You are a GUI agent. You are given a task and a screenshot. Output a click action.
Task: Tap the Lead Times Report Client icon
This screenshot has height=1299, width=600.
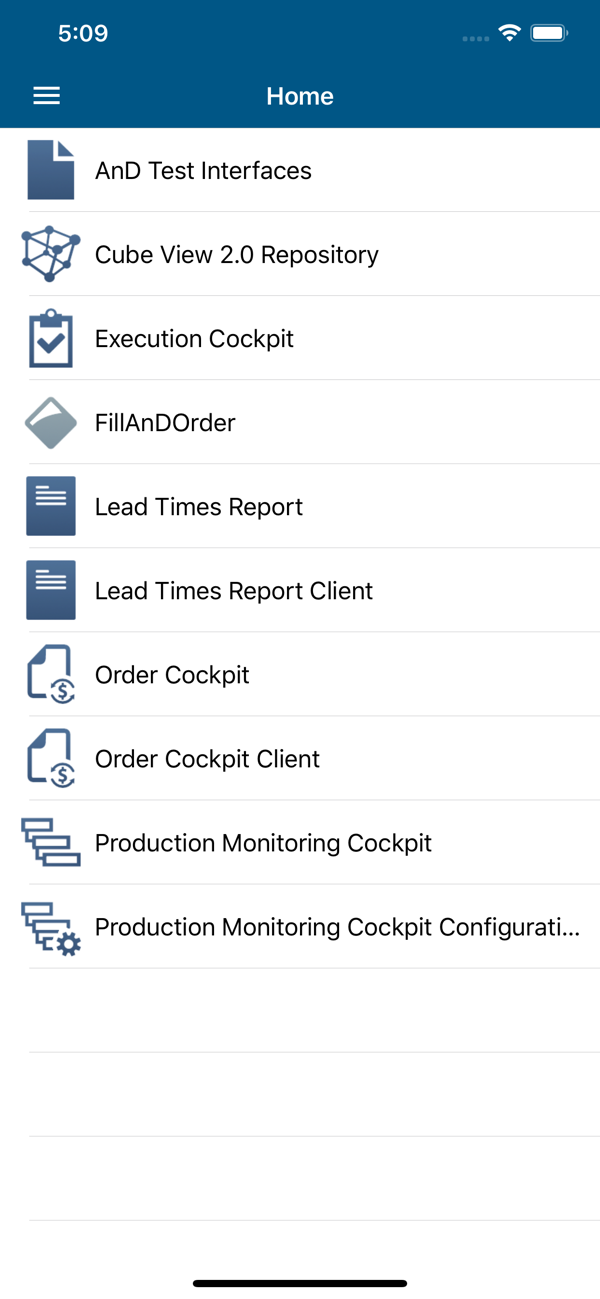point(51,591)
